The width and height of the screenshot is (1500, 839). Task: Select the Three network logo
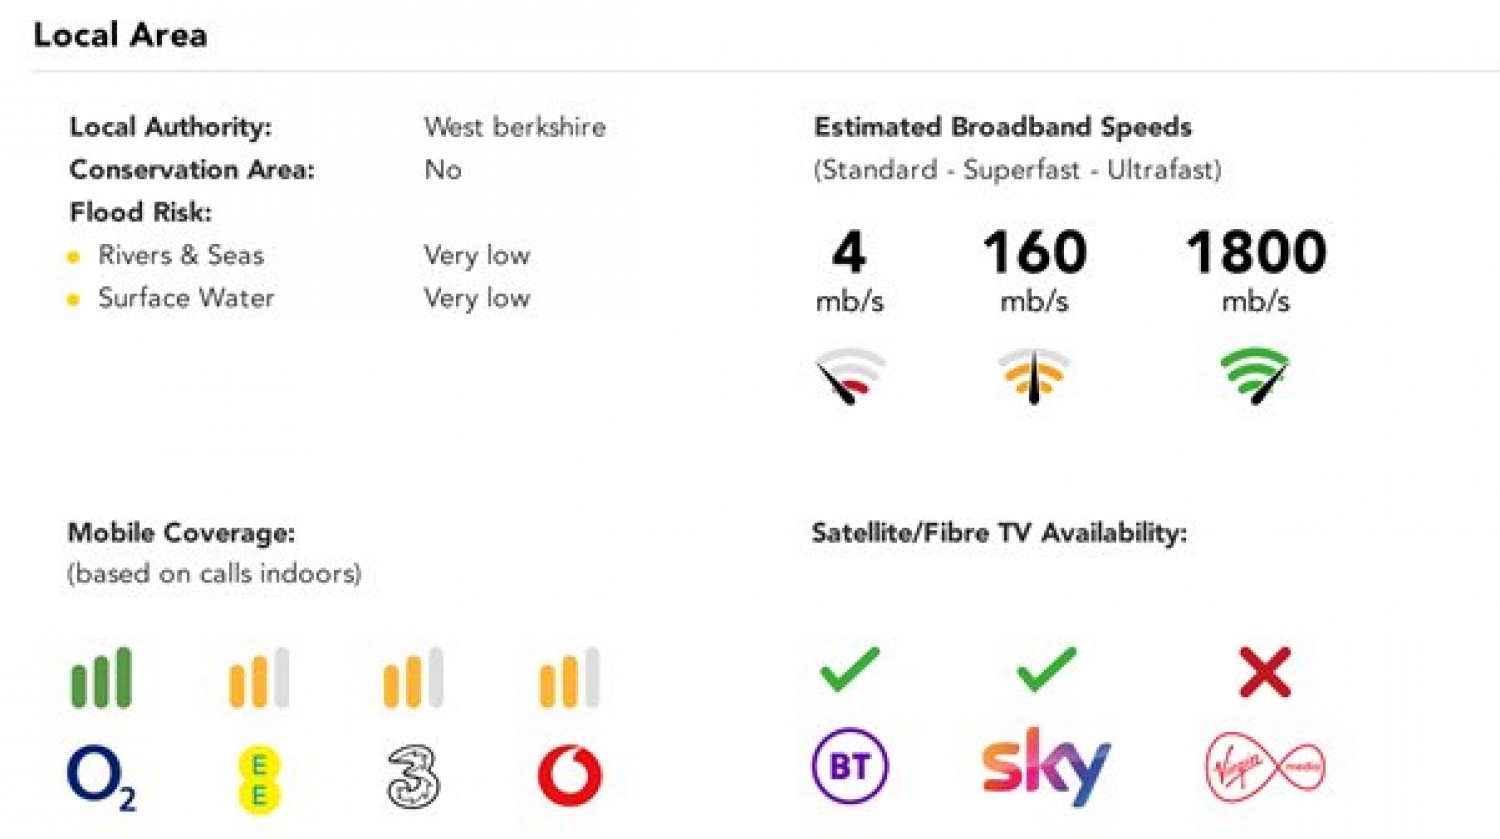[x=413, y=777]
